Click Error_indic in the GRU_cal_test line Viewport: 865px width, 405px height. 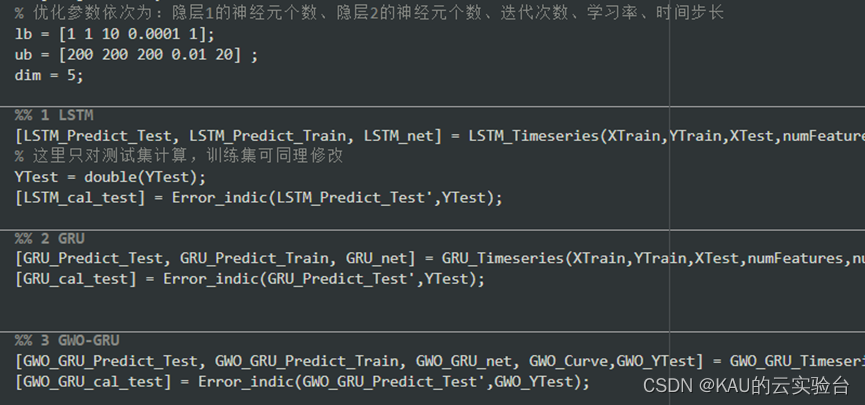coord(211,279)
